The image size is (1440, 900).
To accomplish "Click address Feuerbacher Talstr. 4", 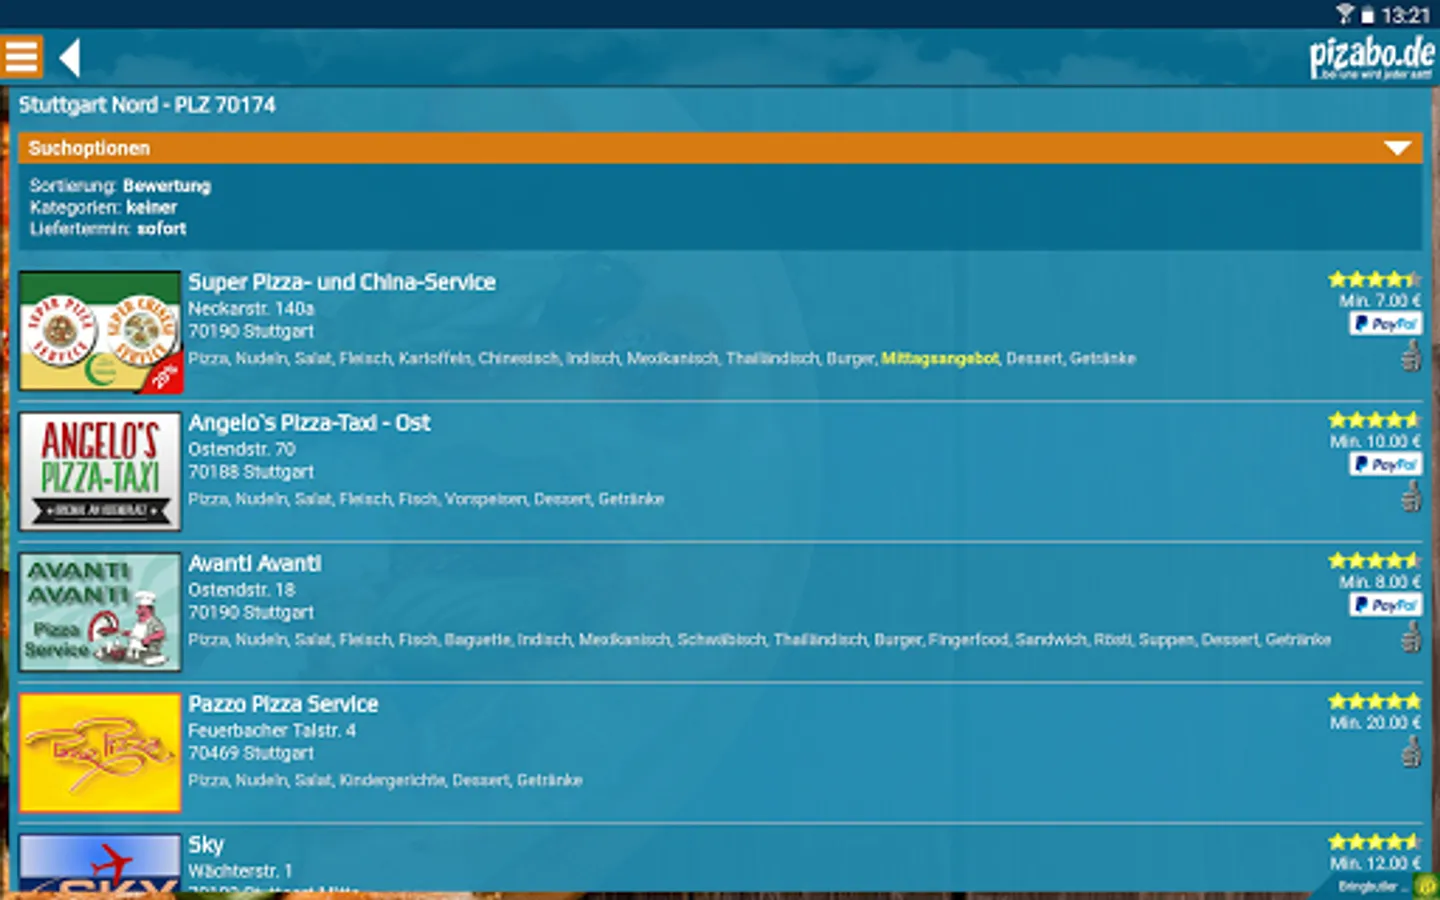I will pyautogui.click(x=272, y=731).
